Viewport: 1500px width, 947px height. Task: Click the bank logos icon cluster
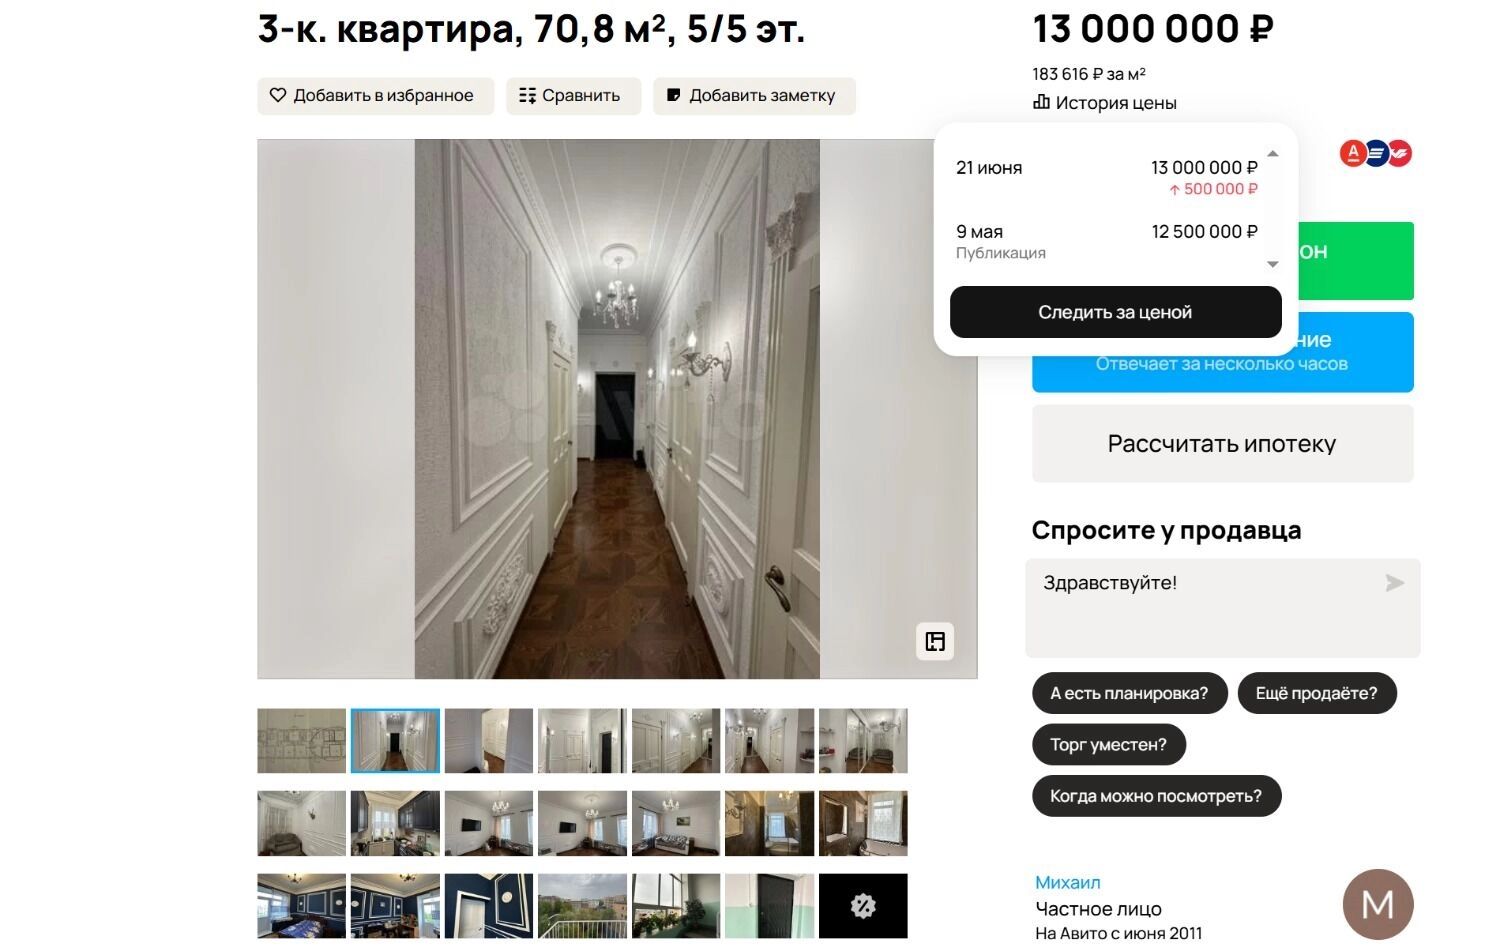[x=1375, y=153]
